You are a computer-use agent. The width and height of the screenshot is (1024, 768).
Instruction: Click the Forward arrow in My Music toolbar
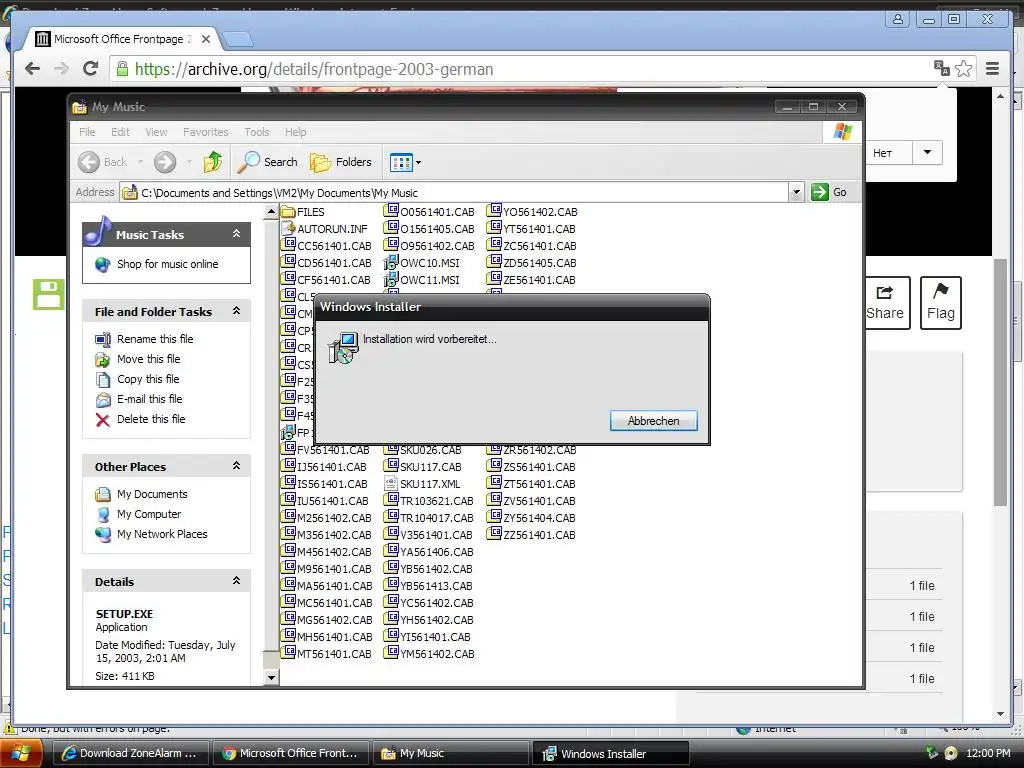pyautogui.click(x=165, y=162)
